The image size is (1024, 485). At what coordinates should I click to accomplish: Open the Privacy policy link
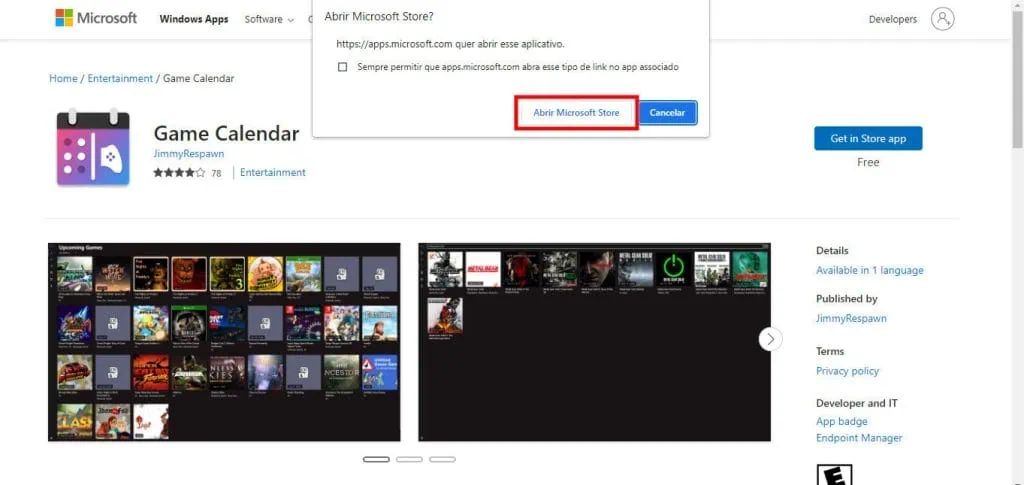848,371
